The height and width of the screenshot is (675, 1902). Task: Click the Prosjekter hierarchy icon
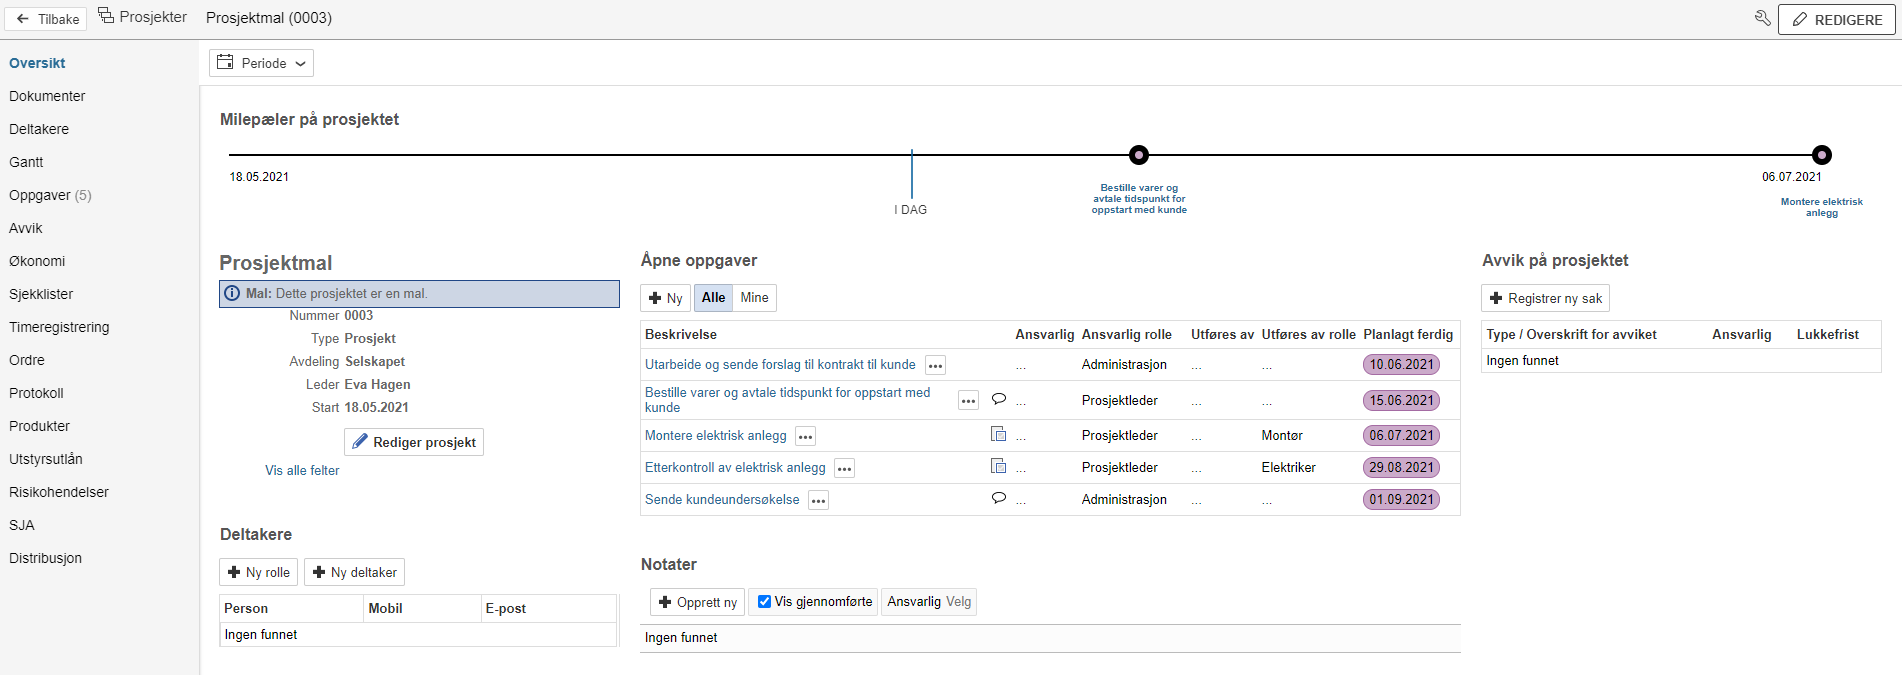[x=106, y=16]
